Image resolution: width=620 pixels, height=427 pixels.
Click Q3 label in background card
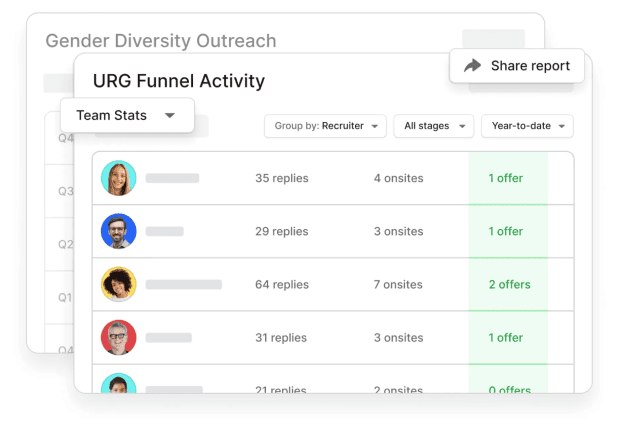coord(66,191)
